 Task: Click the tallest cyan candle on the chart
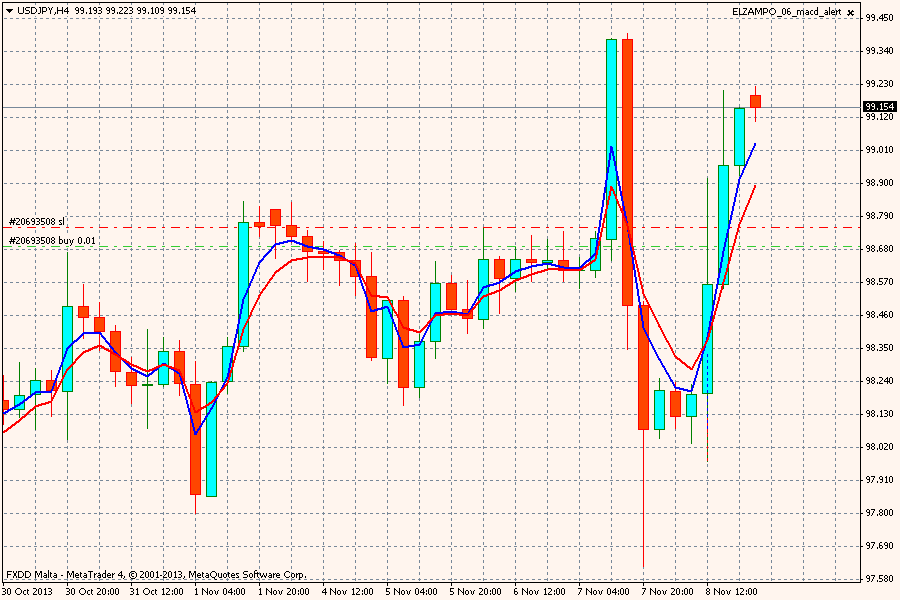click(611, 139)
